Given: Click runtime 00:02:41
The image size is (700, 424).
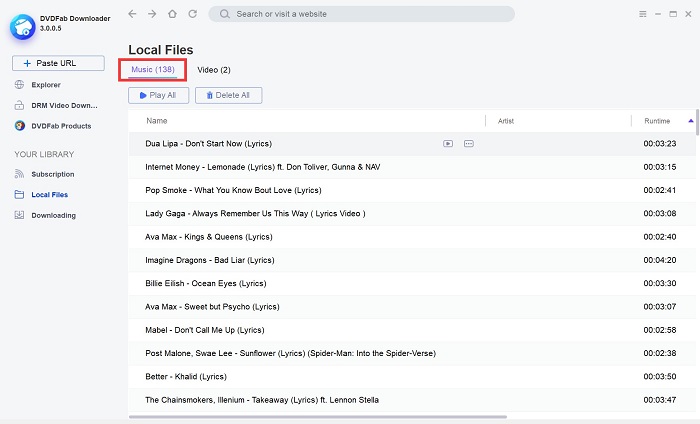Looking at the screenshot, I should (x=660, y=190).
